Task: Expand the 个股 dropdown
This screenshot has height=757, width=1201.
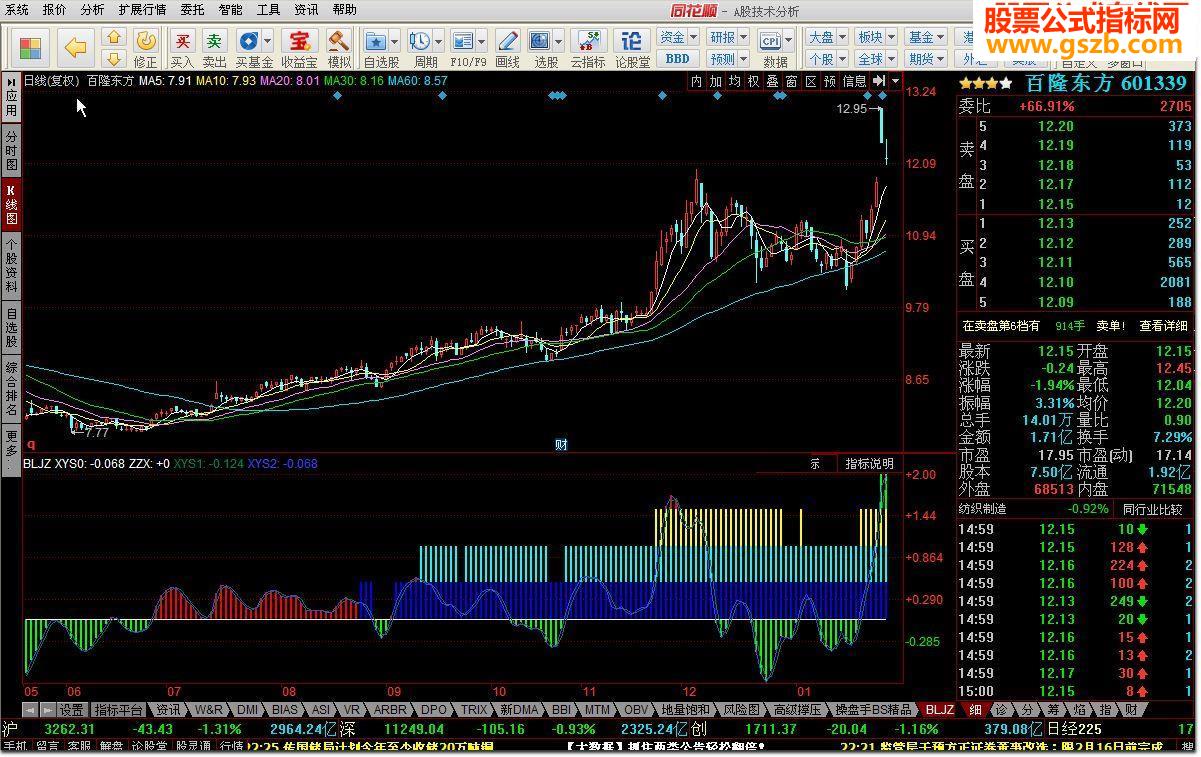Action: coord(842,59)
